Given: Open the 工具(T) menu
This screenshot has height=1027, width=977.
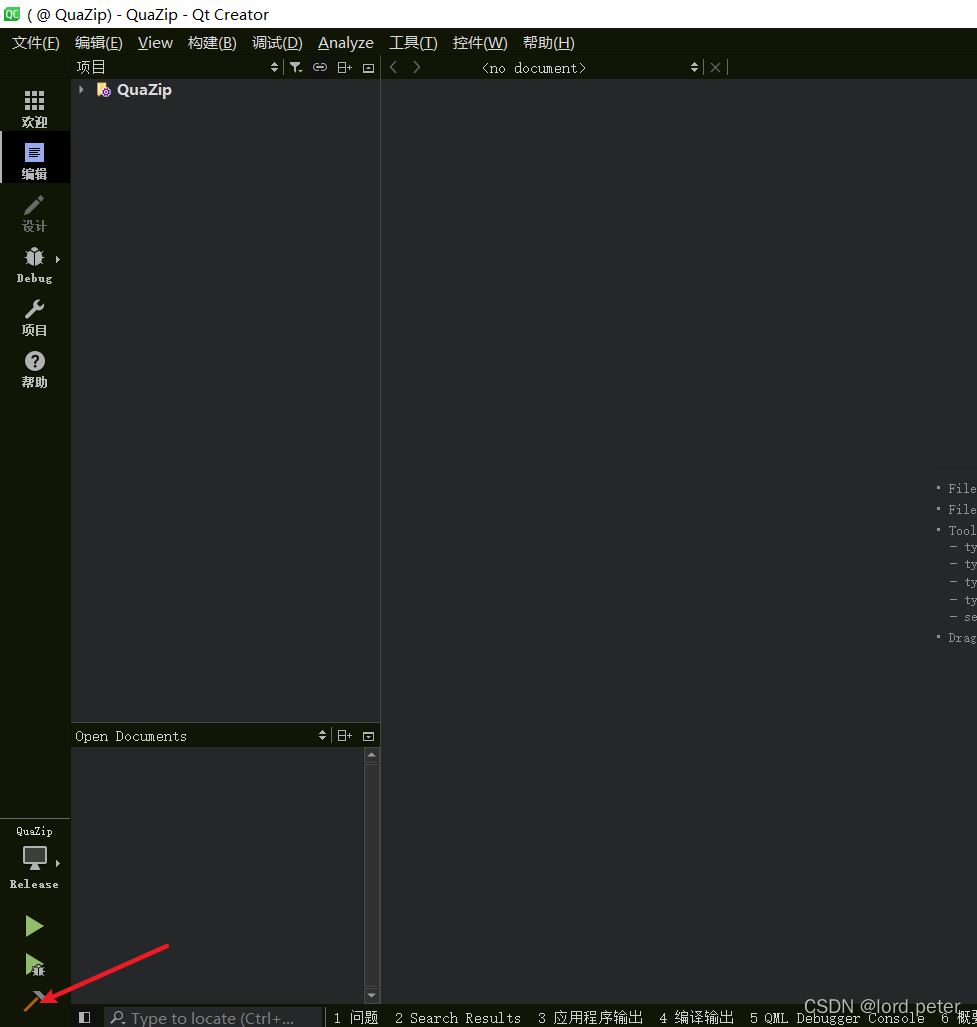Looking at the screenshot, I should pos(413,43).
